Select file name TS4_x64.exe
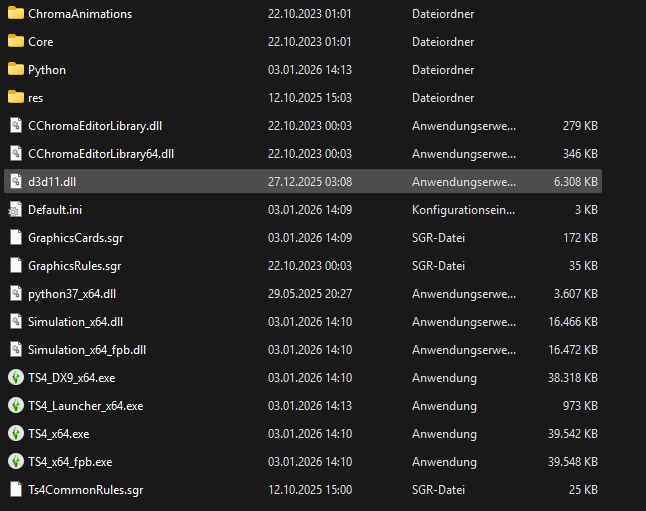Image resolution: width=646 pixels, height=511 pixels. point(59,434)
